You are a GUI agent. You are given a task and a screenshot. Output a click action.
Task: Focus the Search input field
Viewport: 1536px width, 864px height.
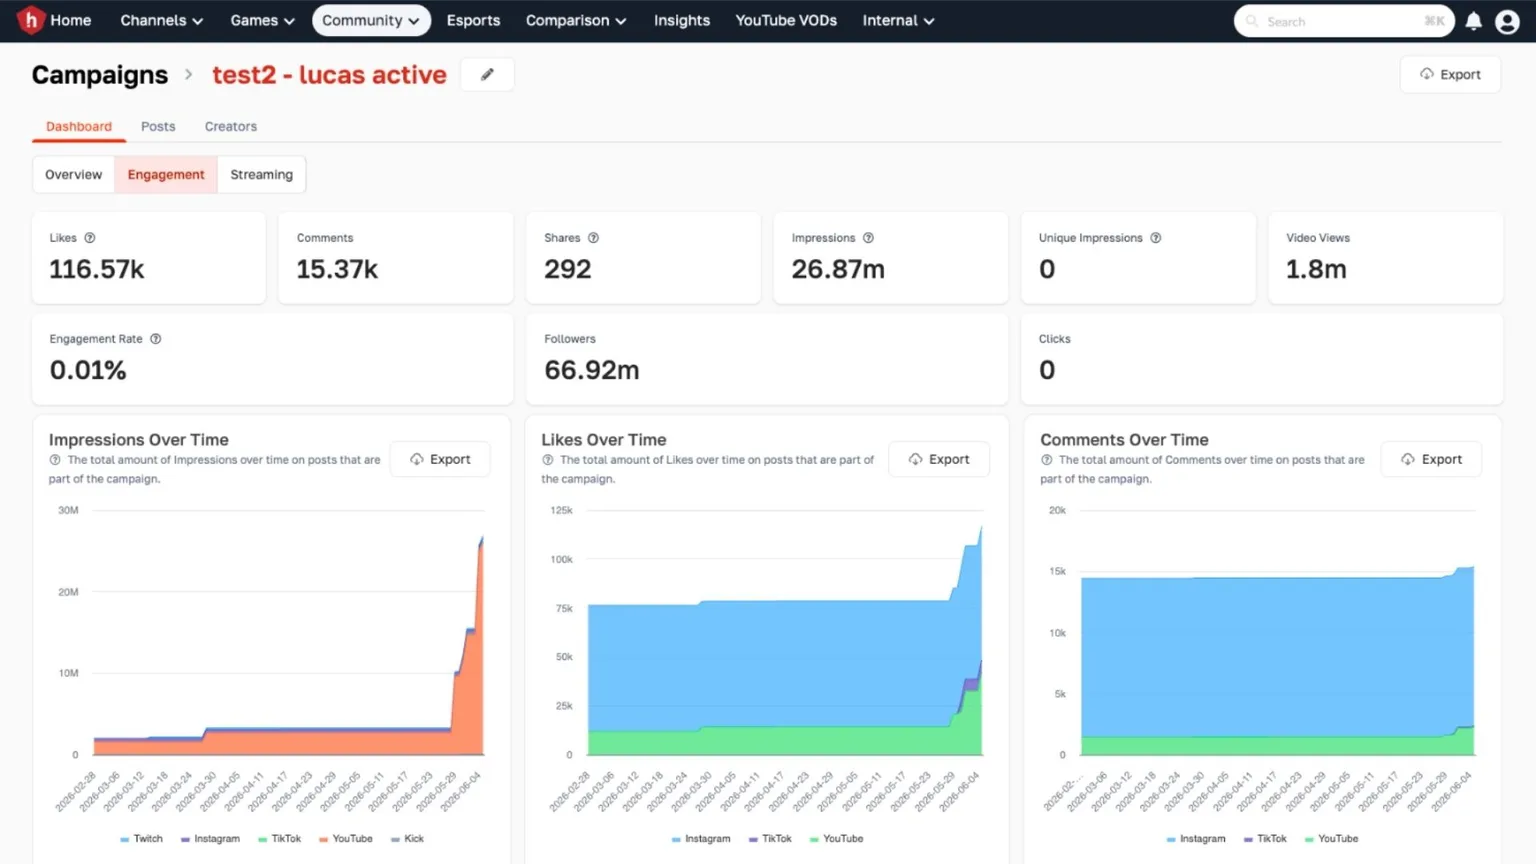[x=1344, y=21]
